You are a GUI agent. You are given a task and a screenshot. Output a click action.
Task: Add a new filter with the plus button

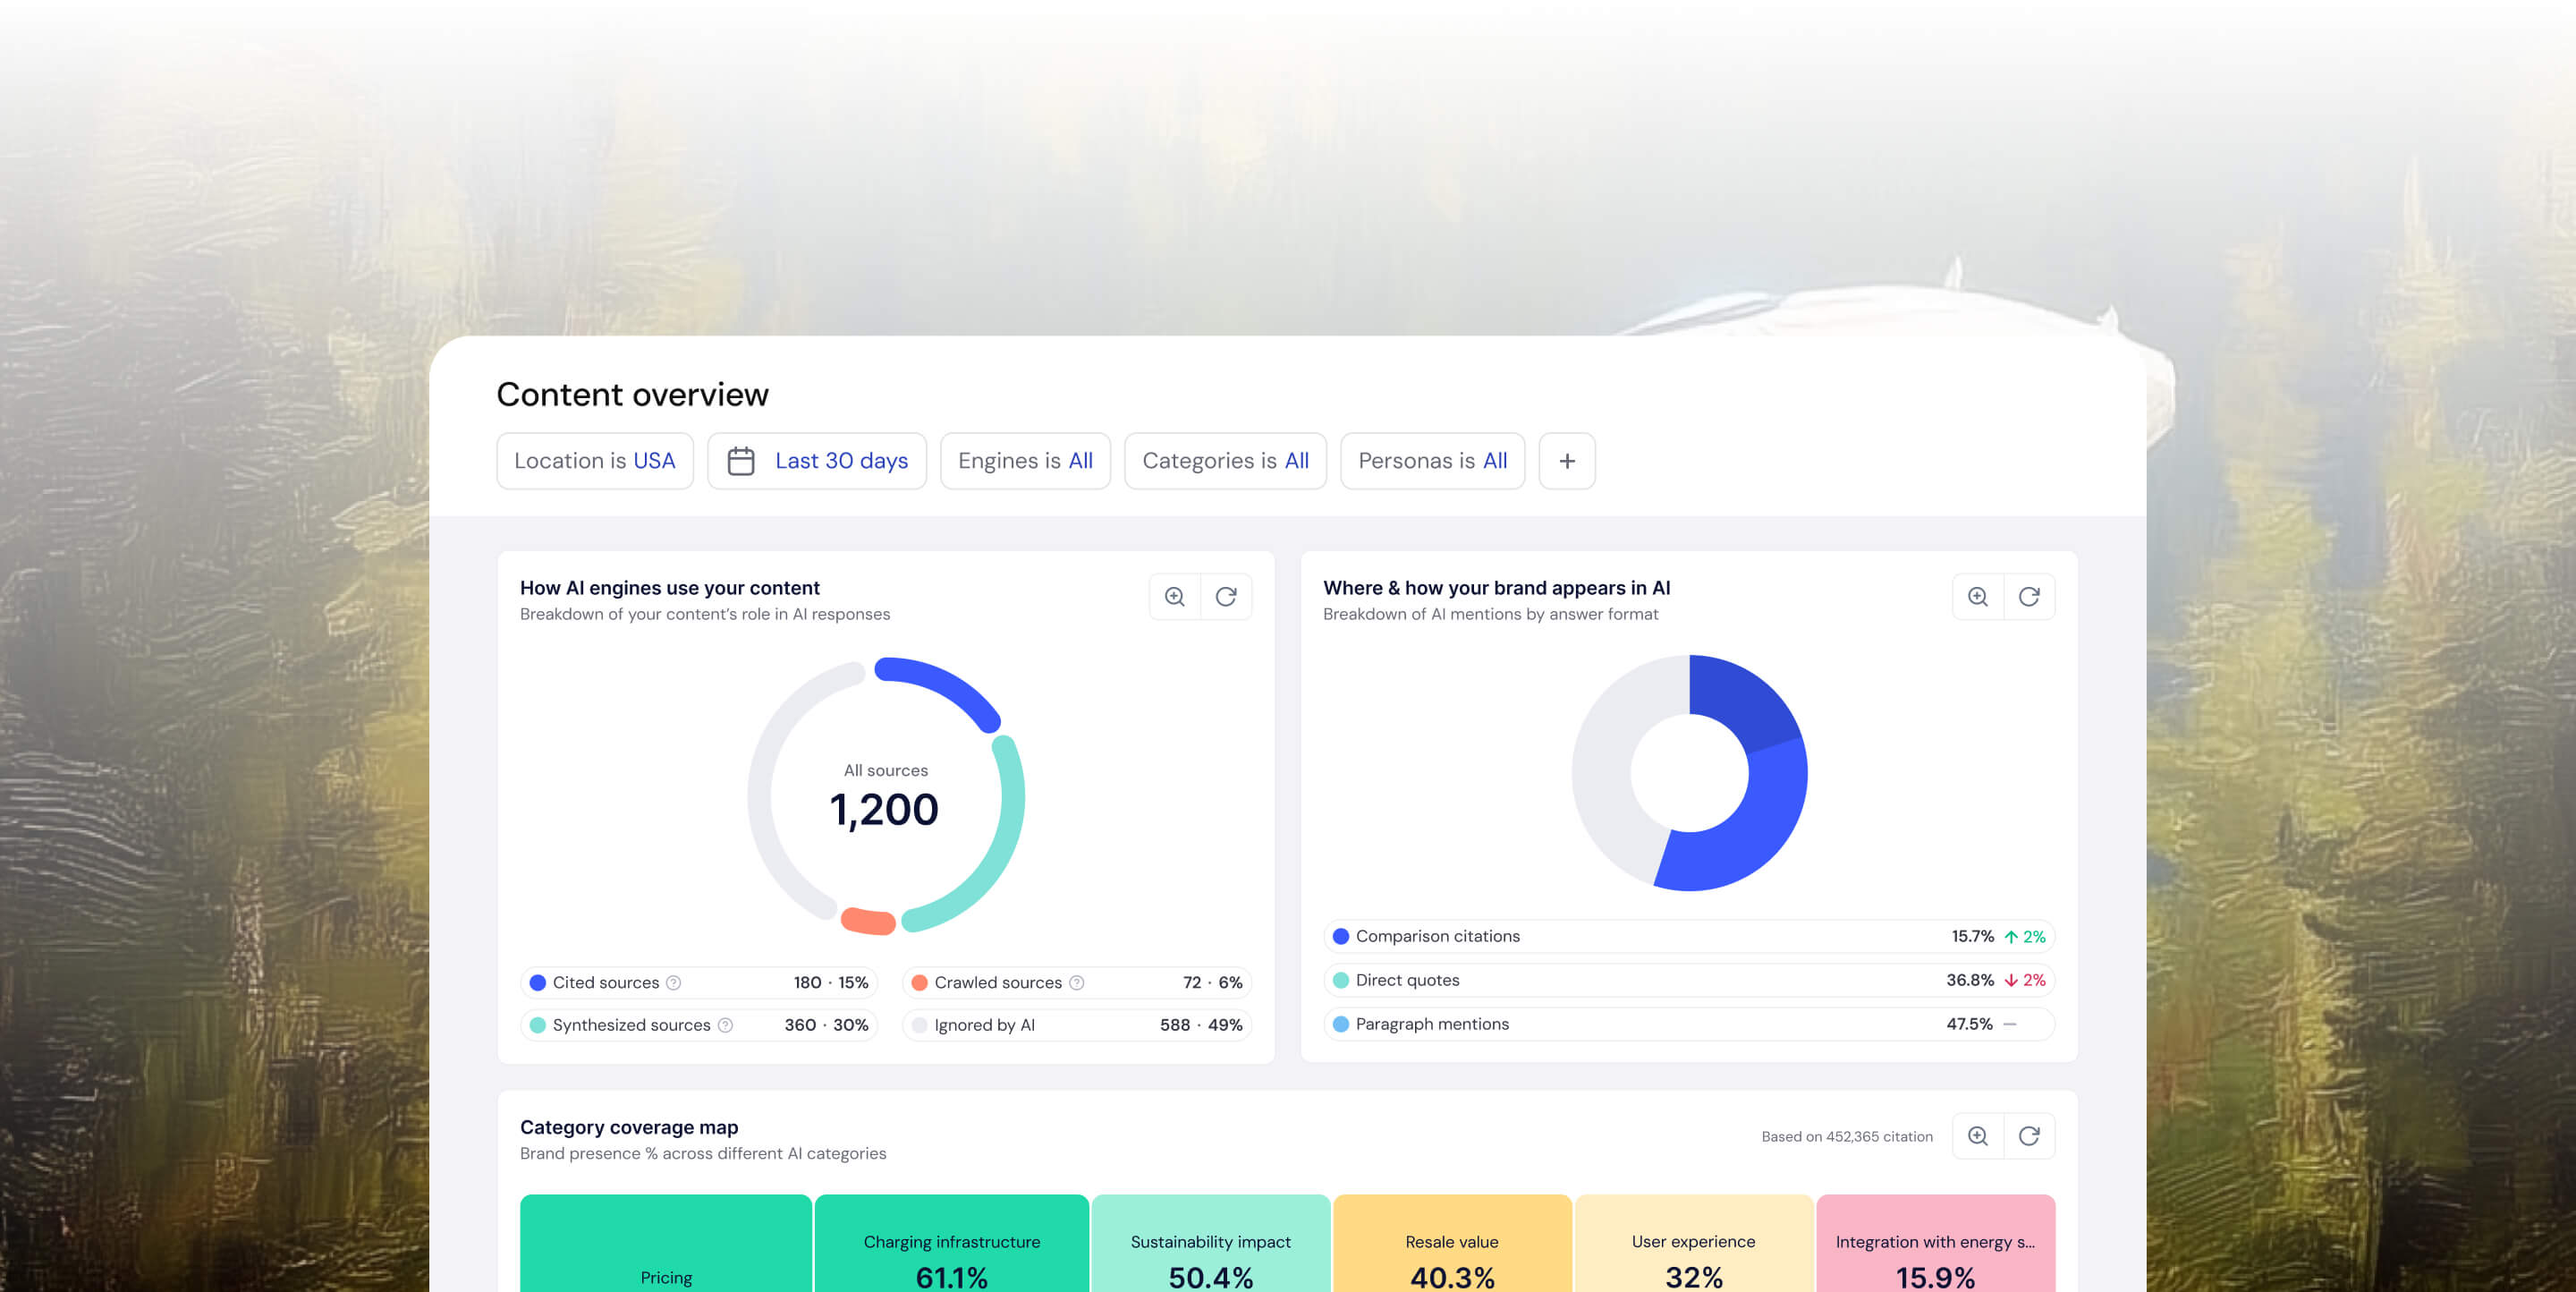coord(1566,461)
